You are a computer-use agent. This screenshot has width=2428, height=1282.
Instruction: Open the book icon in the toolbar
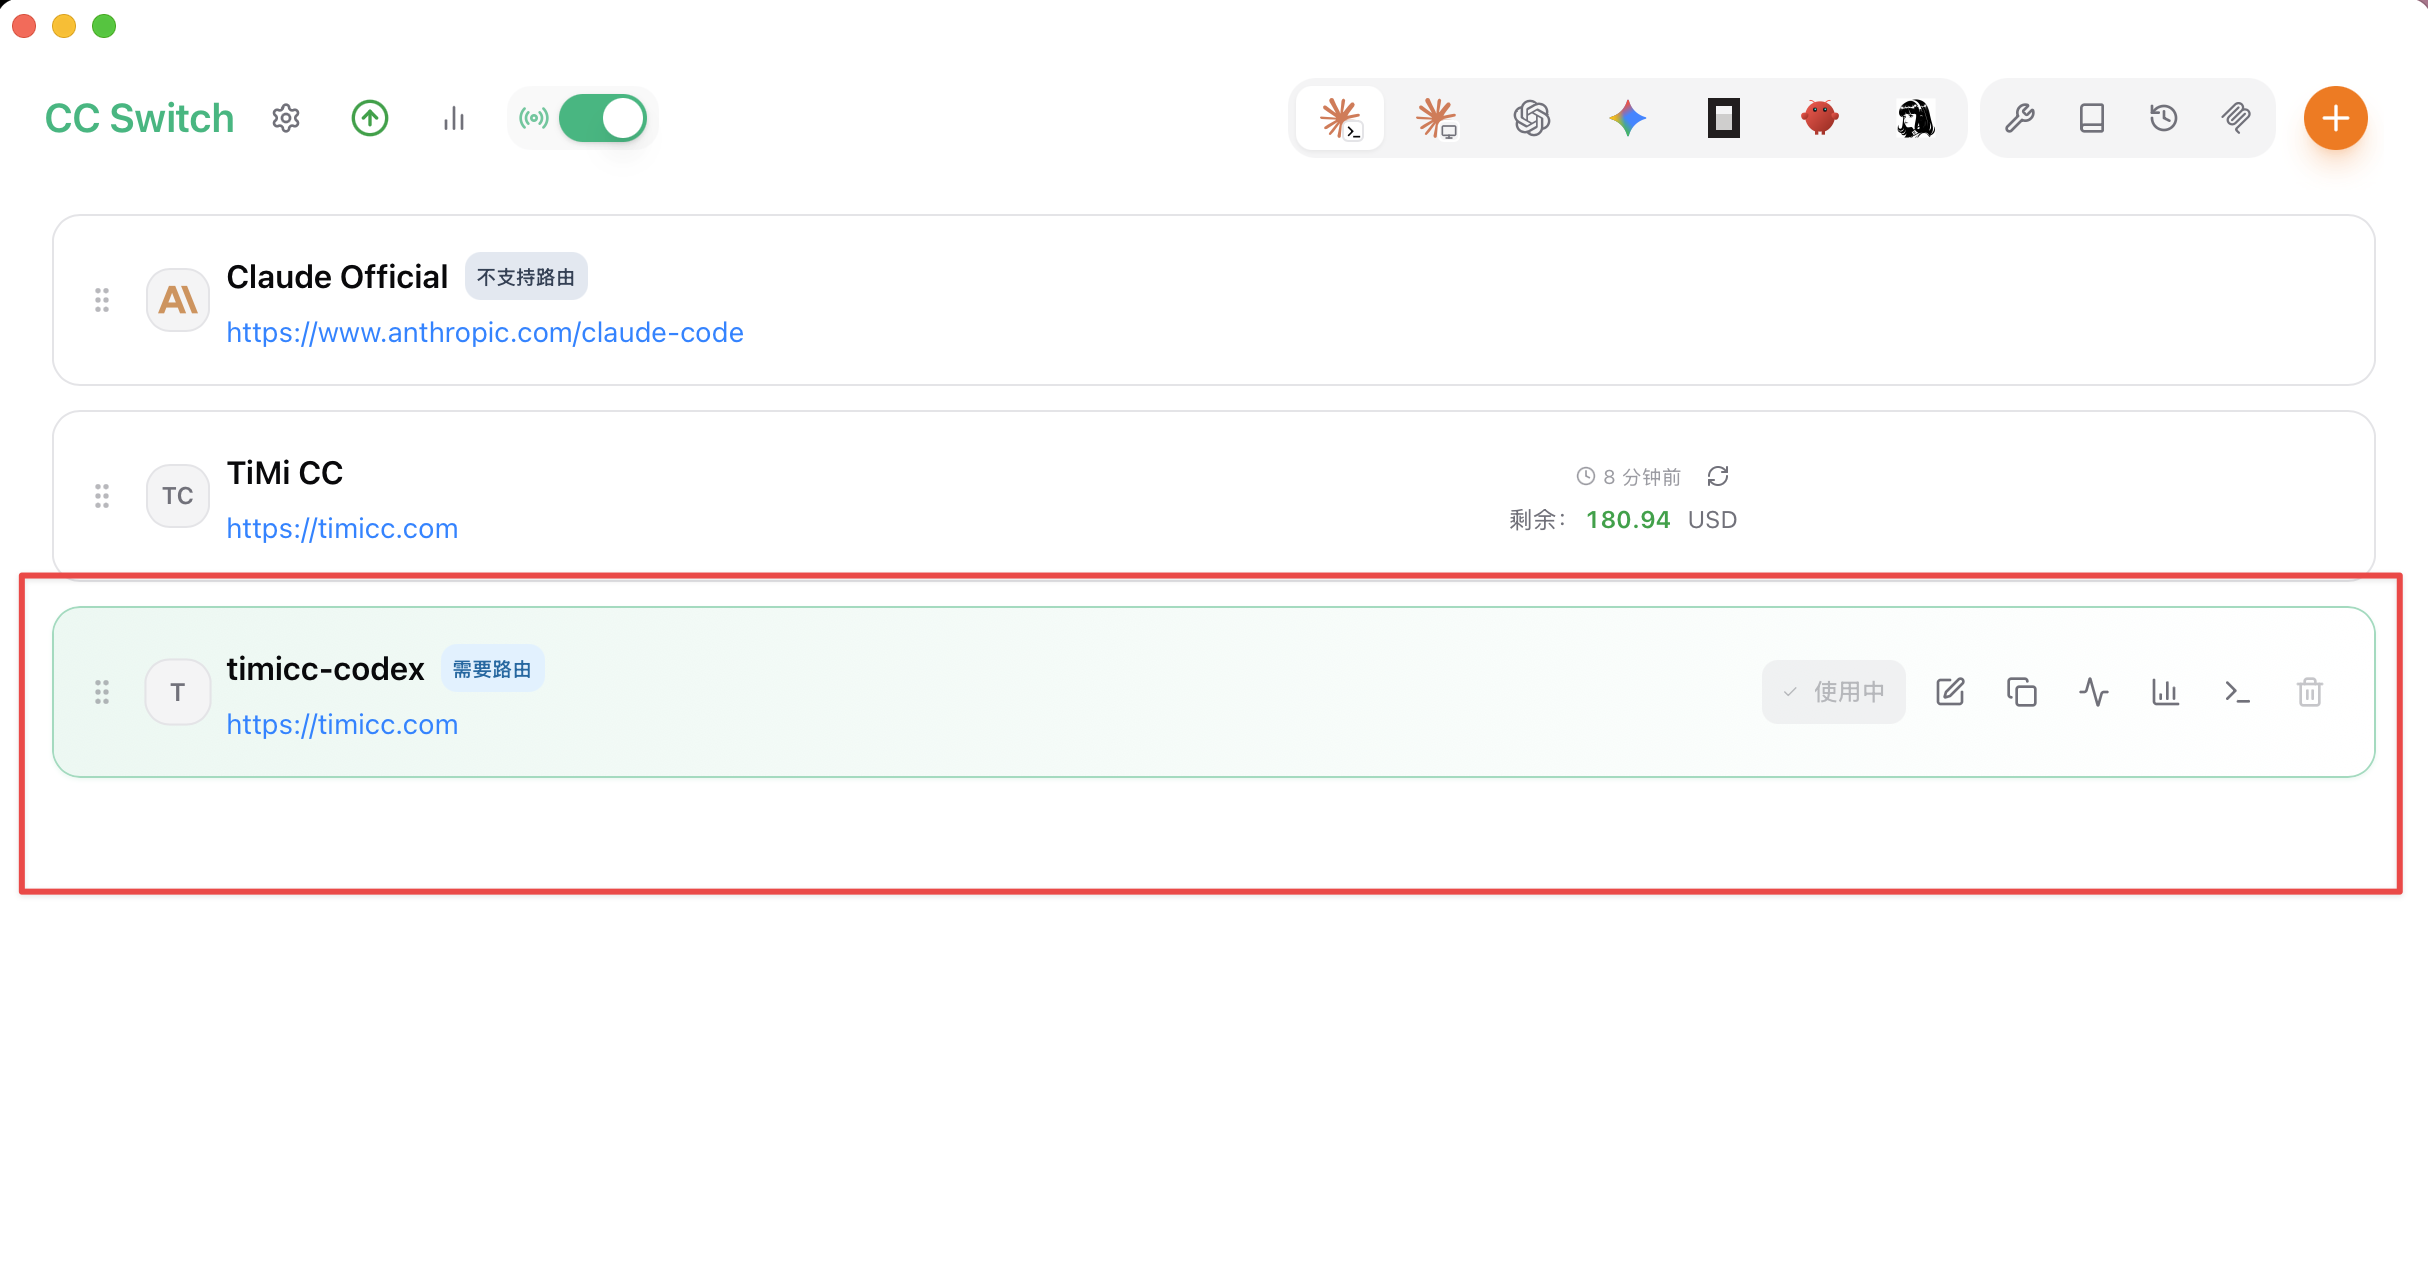coord(2092,118)
